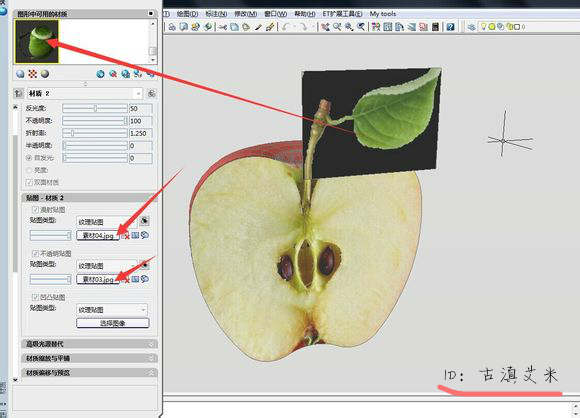580x418 pixels.
Task: Click the create new material blue sphere icon
Action: click(100, 74)
